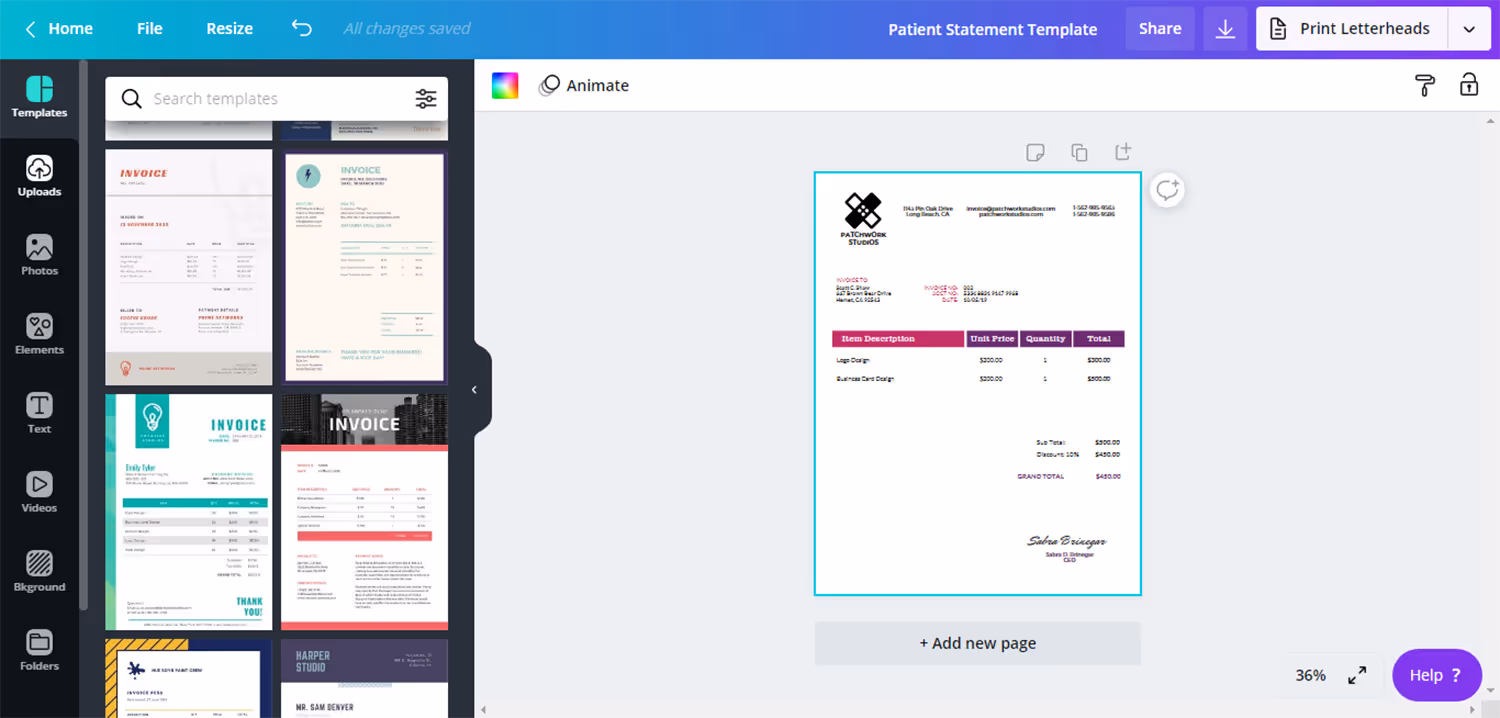Image resolution: width=1500 pixels, height=718 pixels.
Task: Toggle the page lock icon
Action: coord(1468,85)
